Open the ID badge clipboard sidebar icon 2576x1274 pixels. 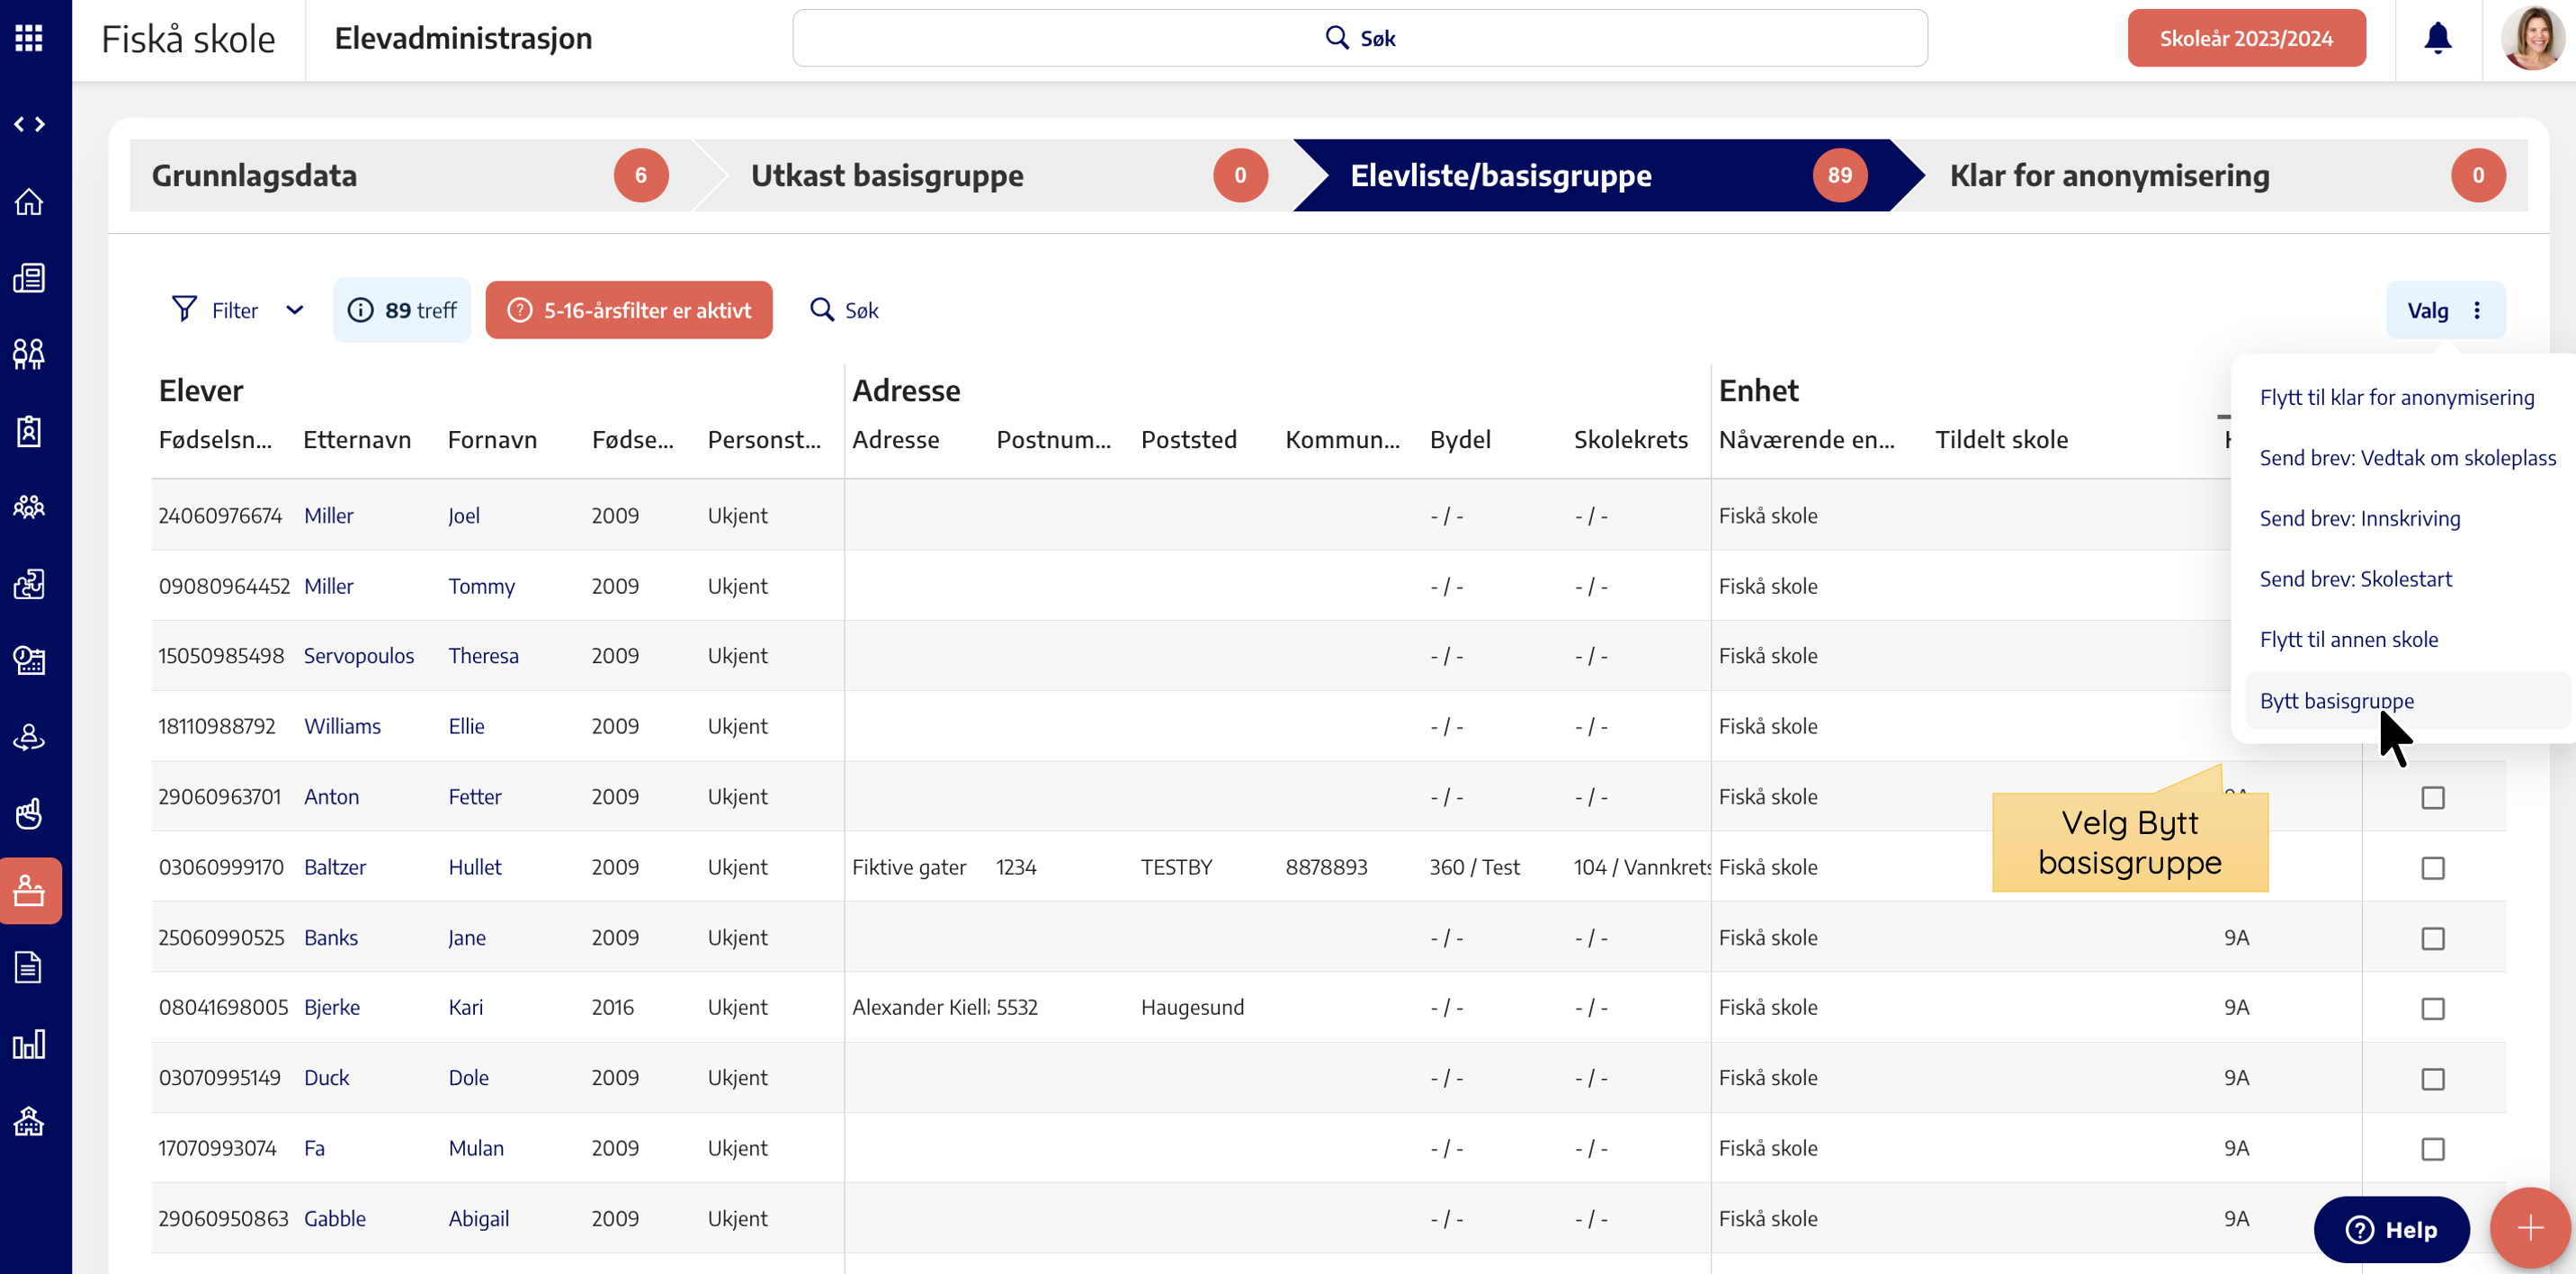coord(29,431)
